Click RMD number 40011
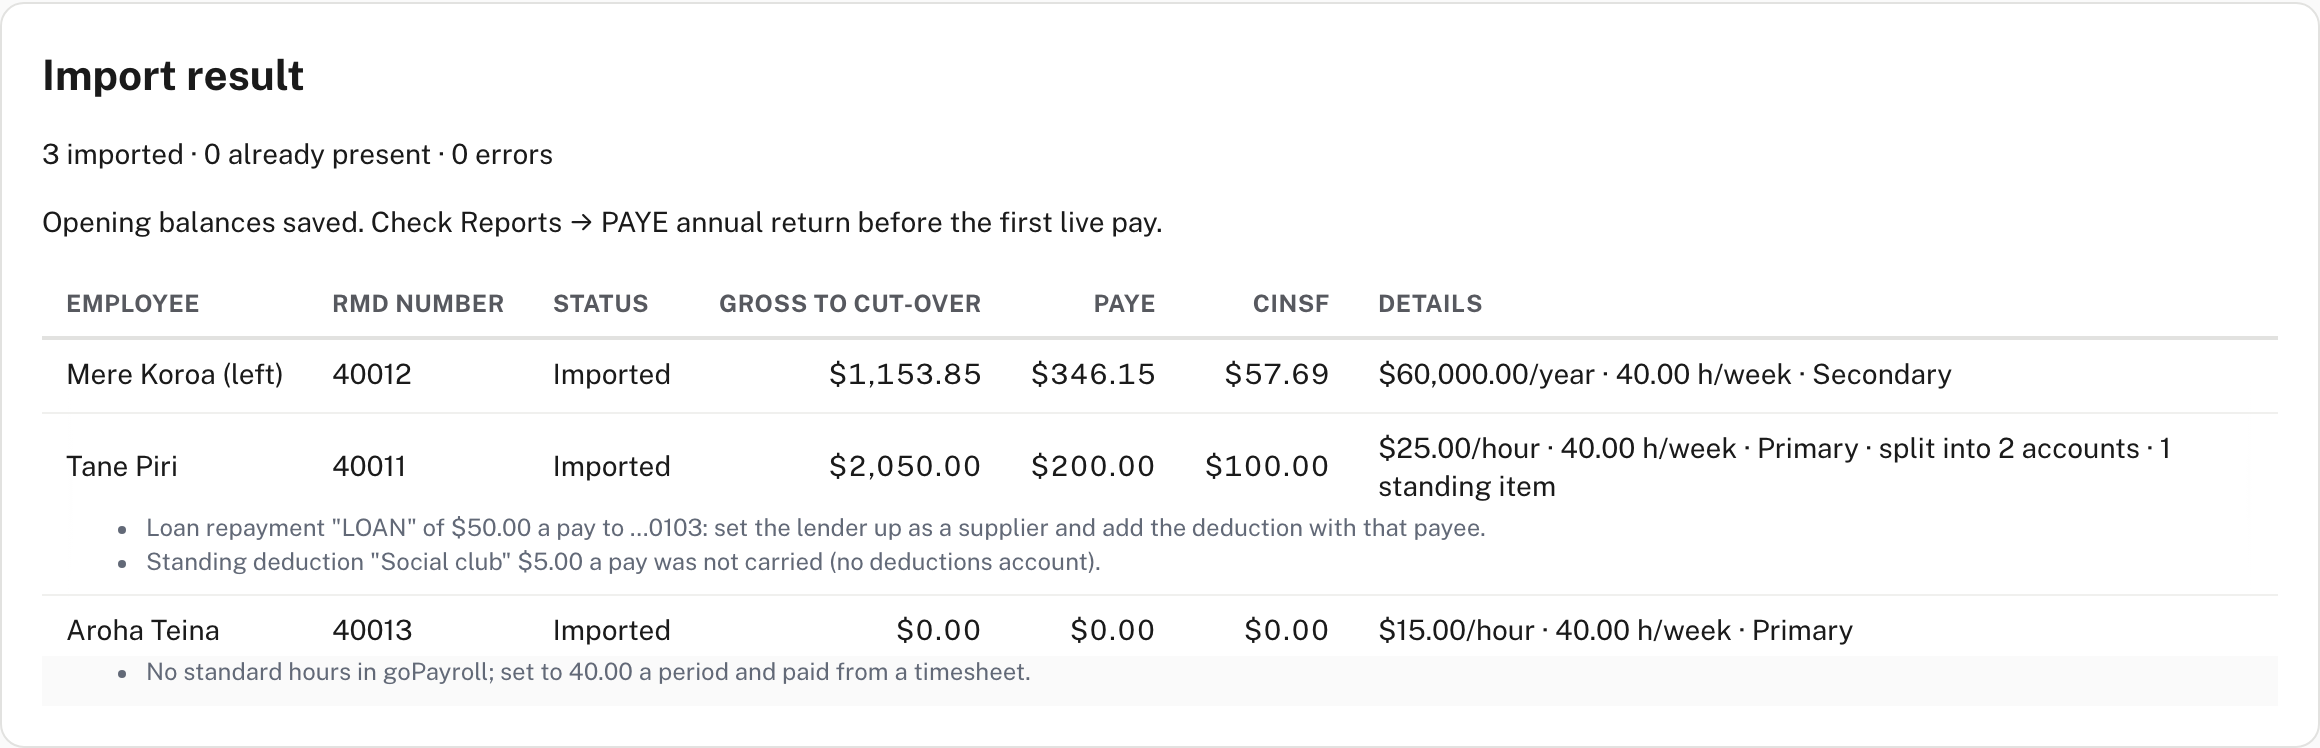Screen dimensions: 2320x748 (x=369, y=467)
